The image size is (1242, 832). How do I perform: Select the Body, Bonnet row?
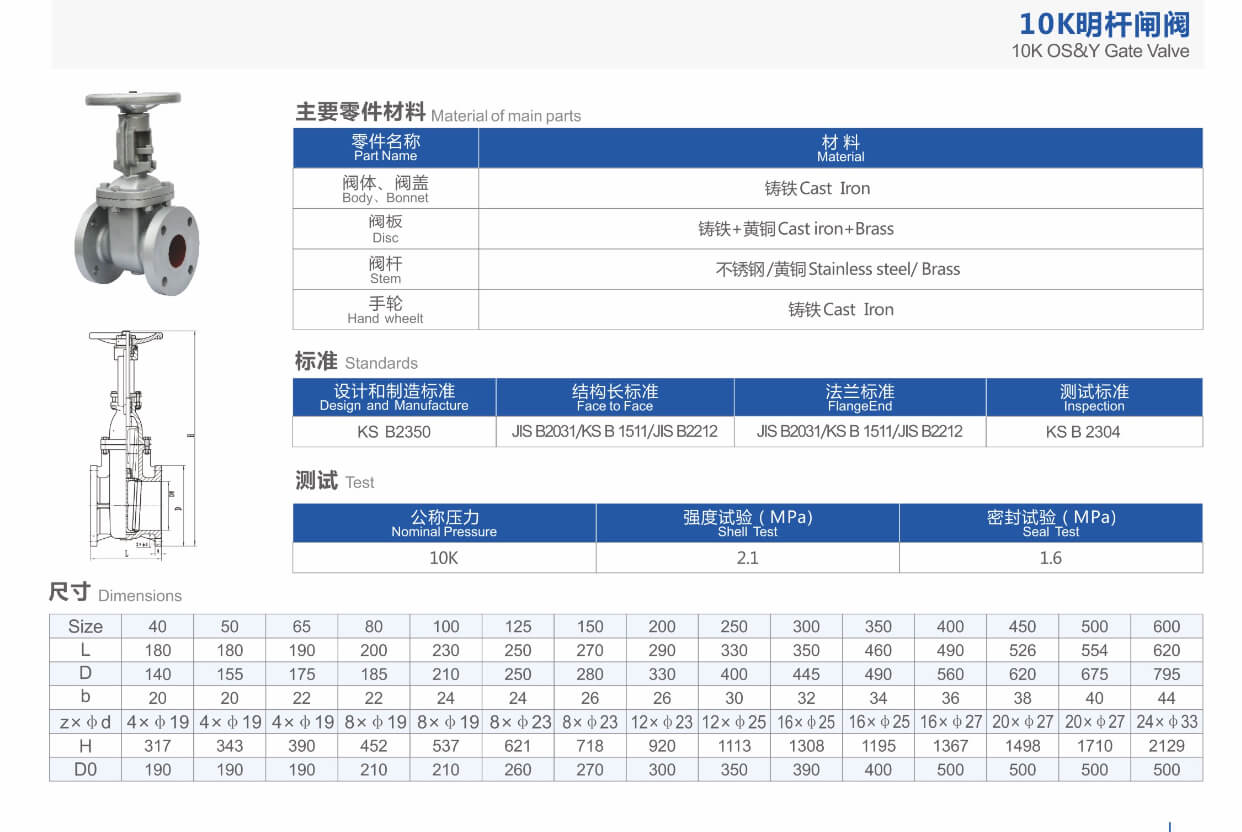coord(385,188)
